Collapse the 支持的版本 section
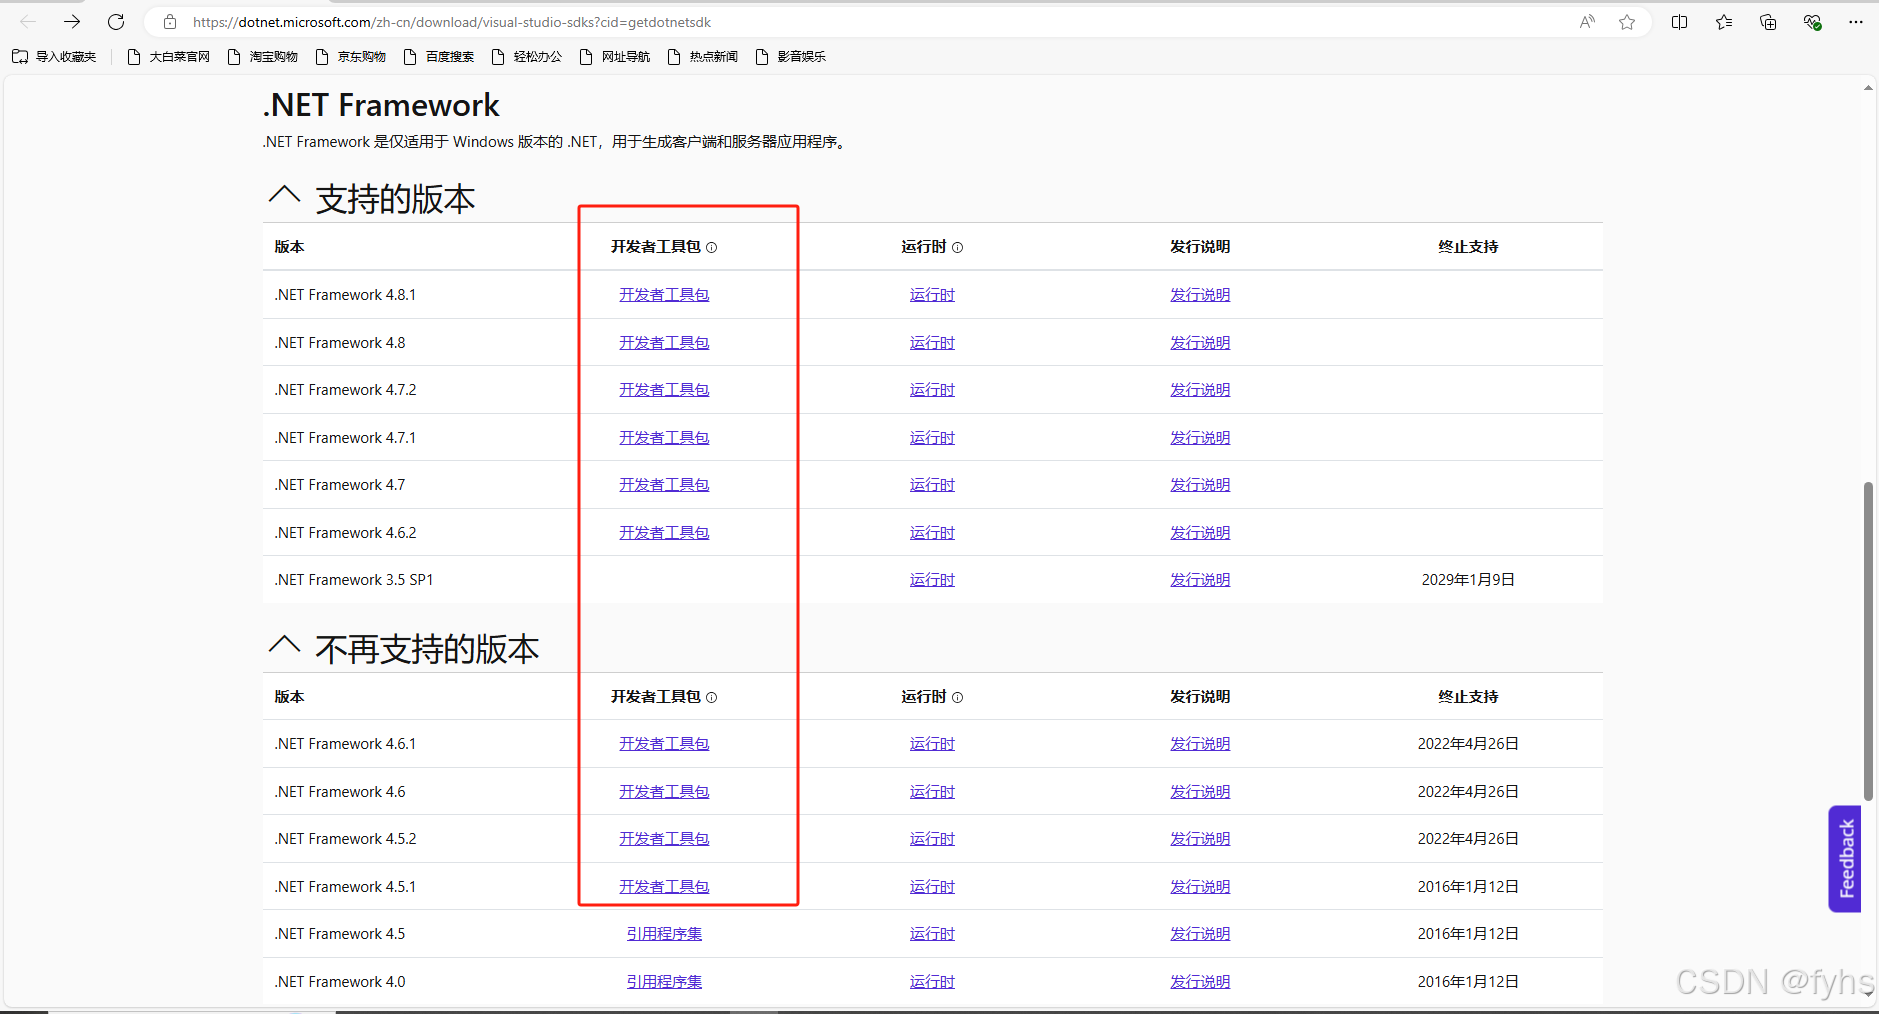Viewport: 1879px width, 1014px height. [285, 195]
